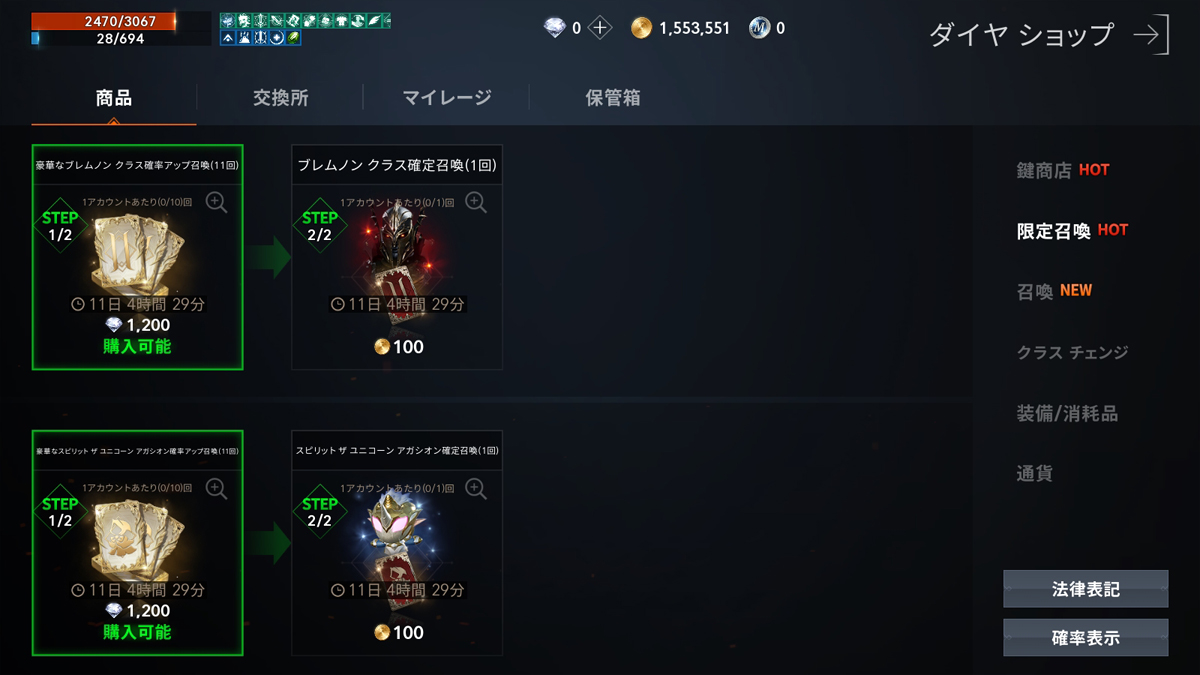Image resolution: width=1200 pixels, height=675 pixels.
Task: Open the 装備/消耗品 category
Action: coord(1067,413)
